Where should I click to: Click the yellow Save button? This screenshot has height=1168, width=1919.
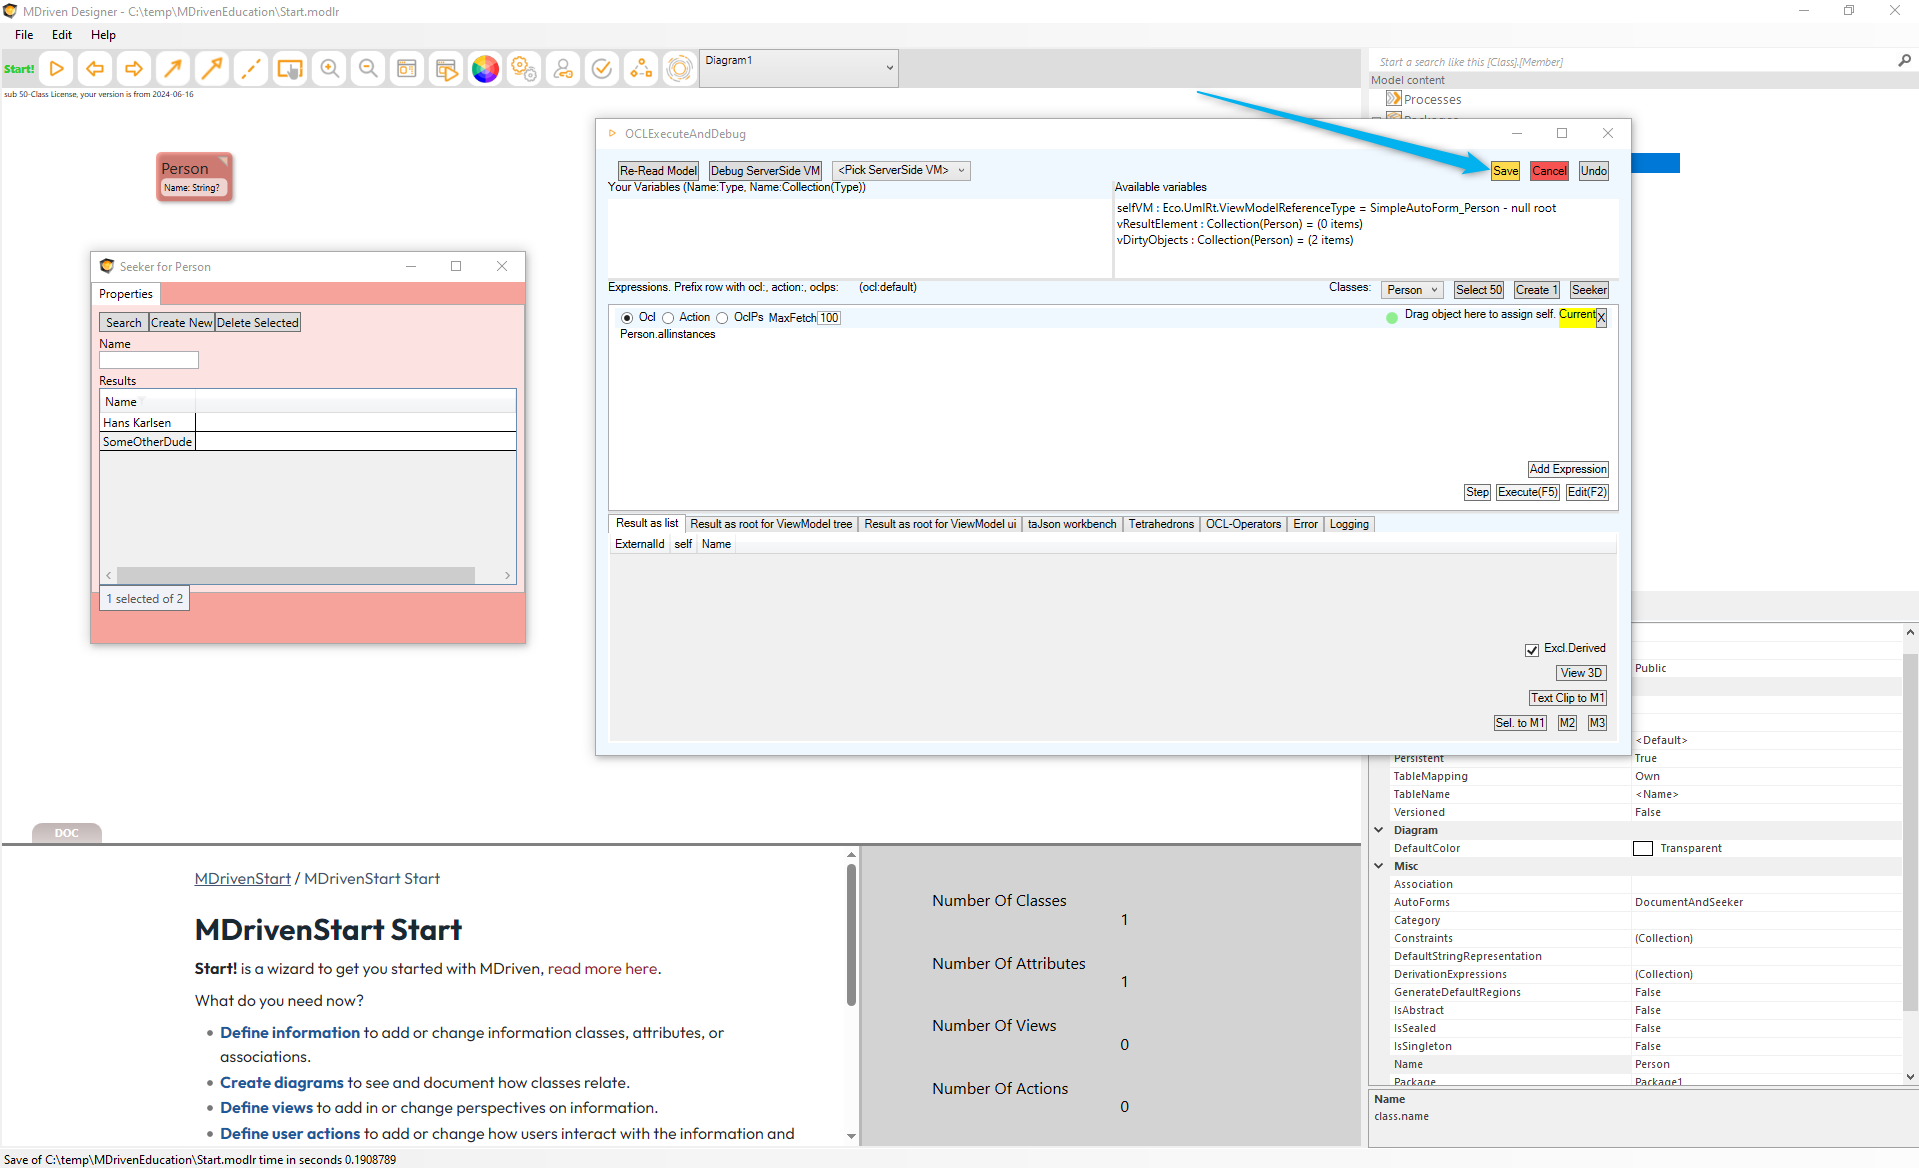point(1505,171)
